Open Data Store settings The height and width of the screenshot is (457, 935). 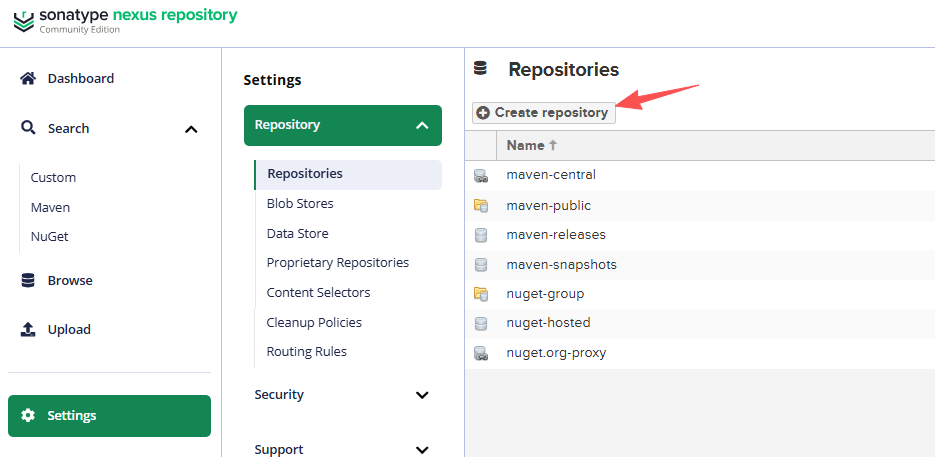coord(298,233)
